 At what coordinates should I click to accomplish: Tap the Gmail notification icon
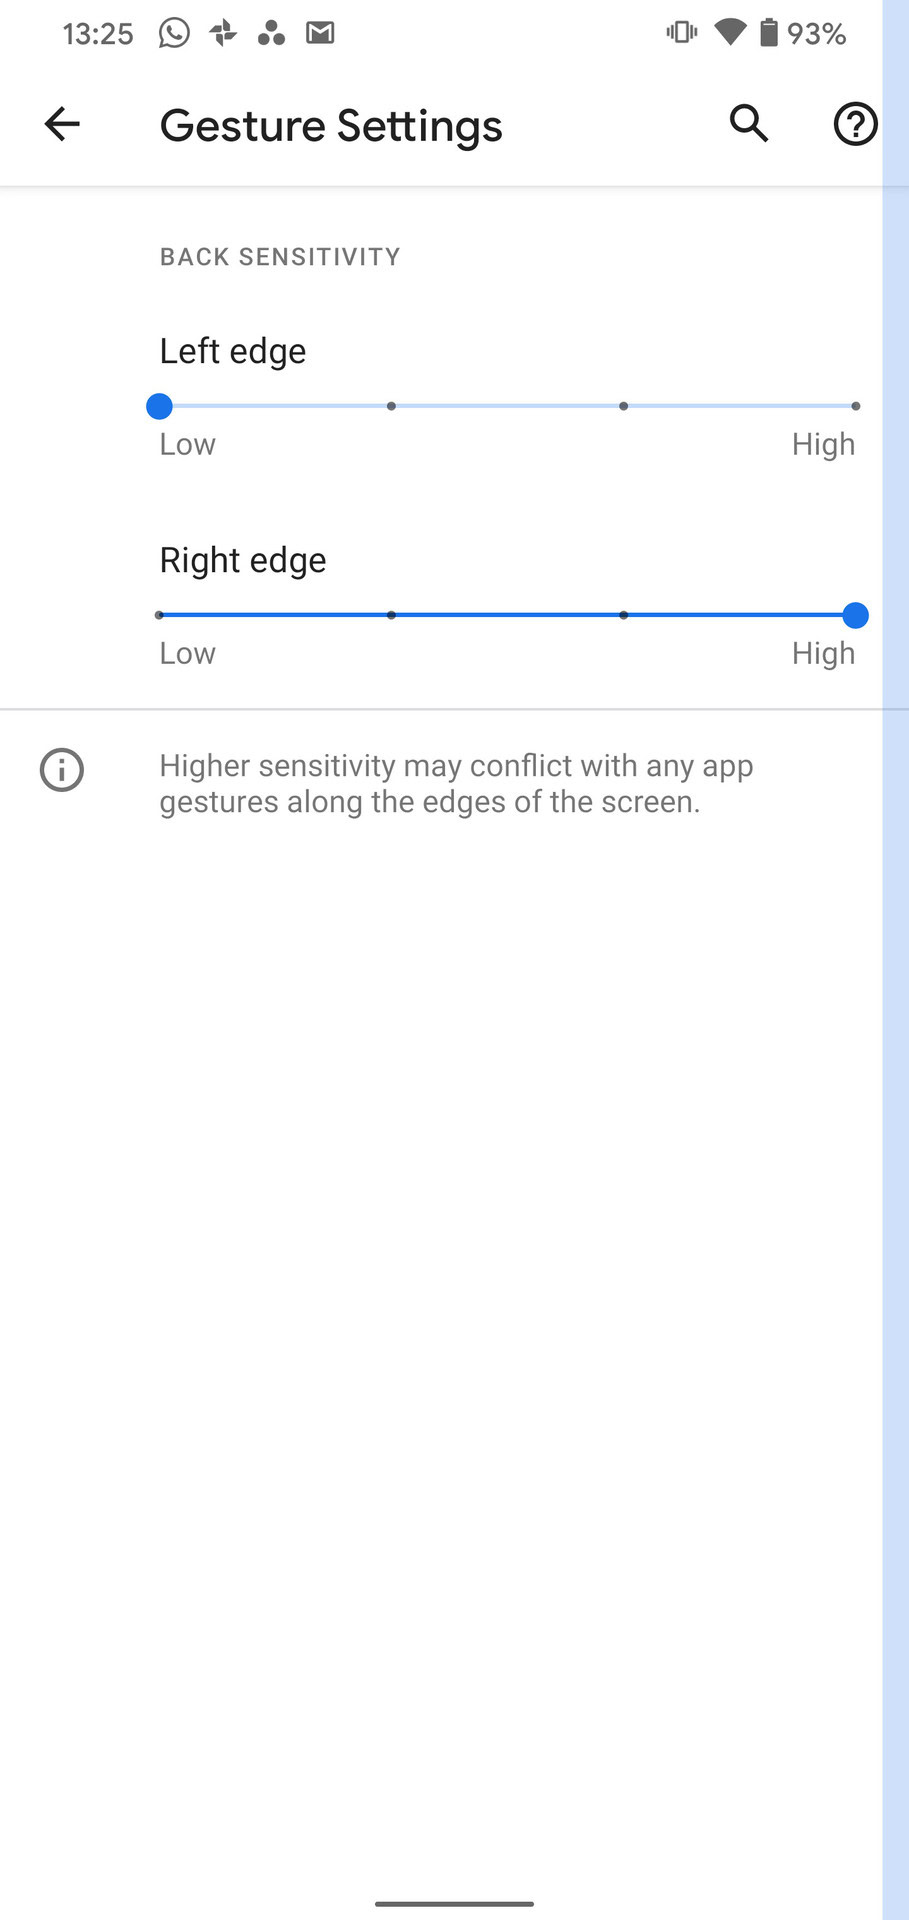pyautogui.click(x=320, y=33)
